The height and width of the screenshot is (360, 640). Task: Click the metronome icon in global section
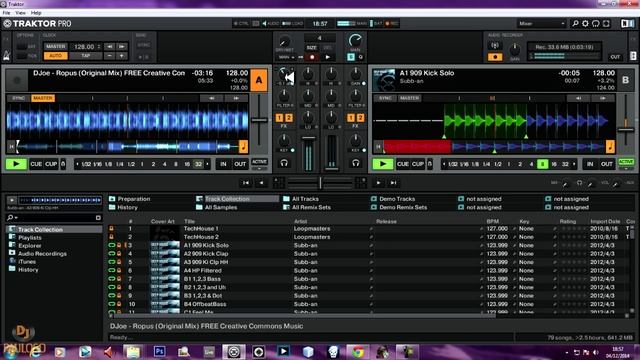(7, 56)
